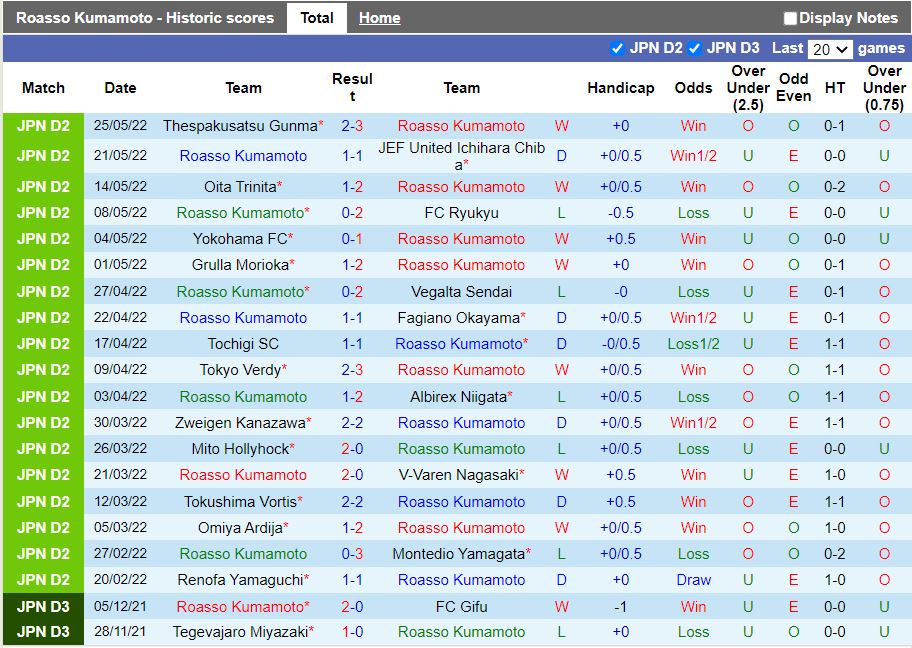Click the 2-3 result on 25/05/22
Viewport: 912px width, 648px height.
(352, 126)
